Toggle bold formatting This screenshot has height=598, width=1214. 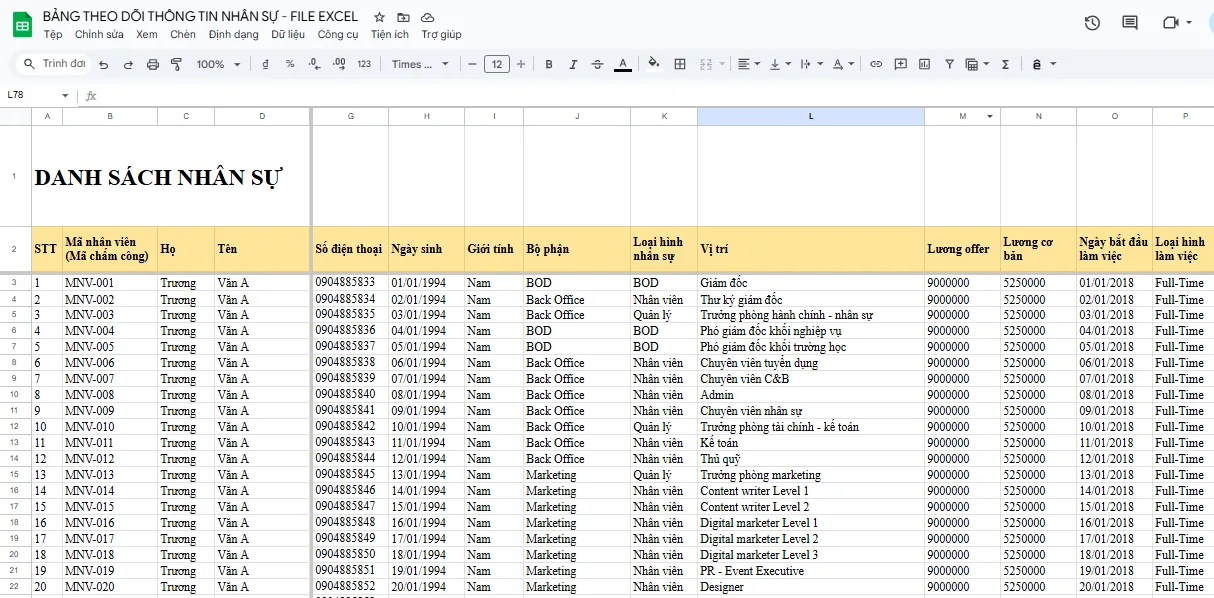coord(549,64)
